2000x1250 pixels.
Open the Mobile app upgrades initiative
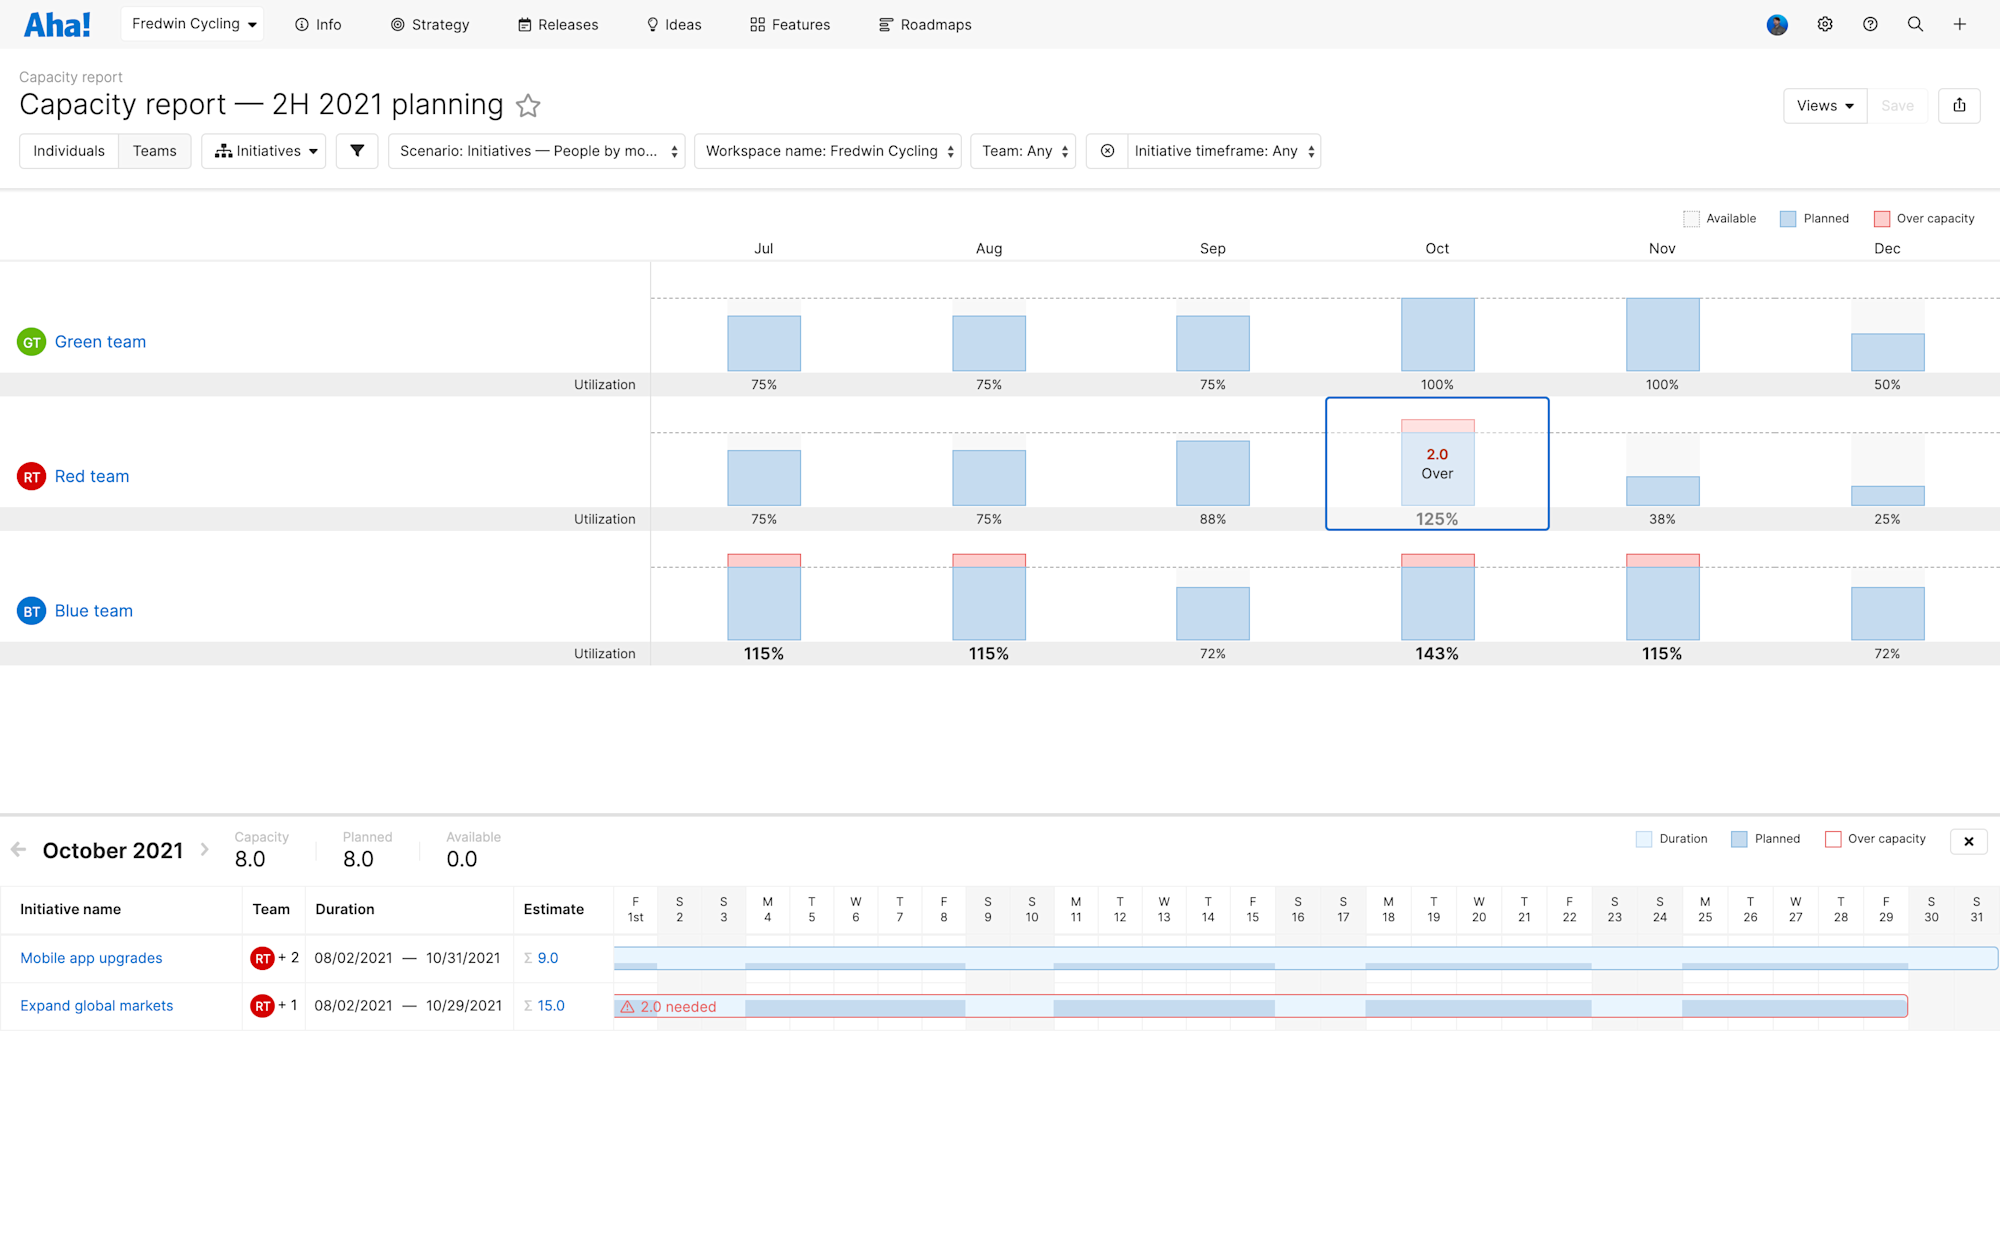[x=91, y=958]
